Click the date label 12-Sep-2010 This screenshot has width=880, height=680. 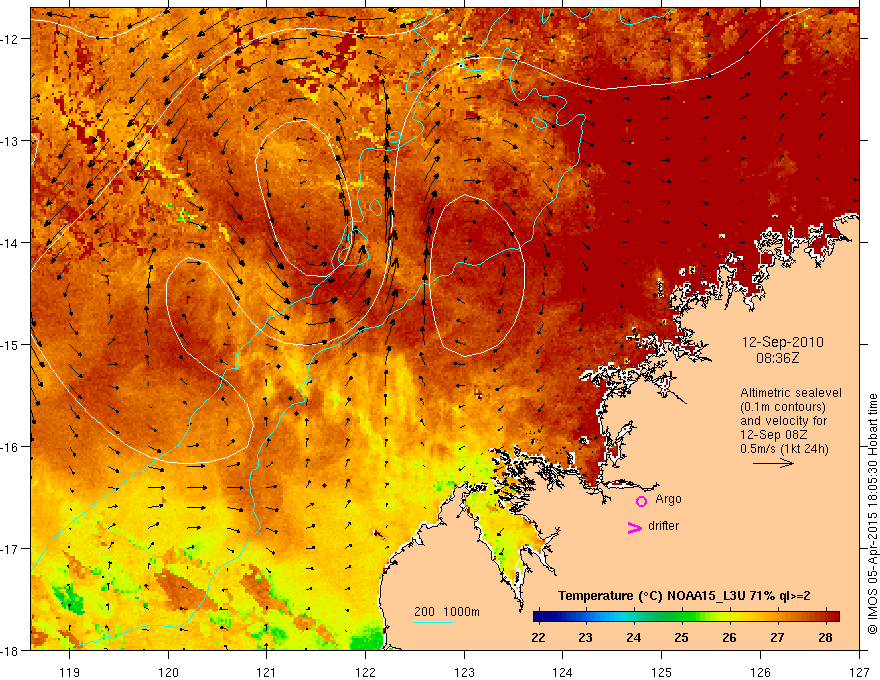[x=782, y=342]
